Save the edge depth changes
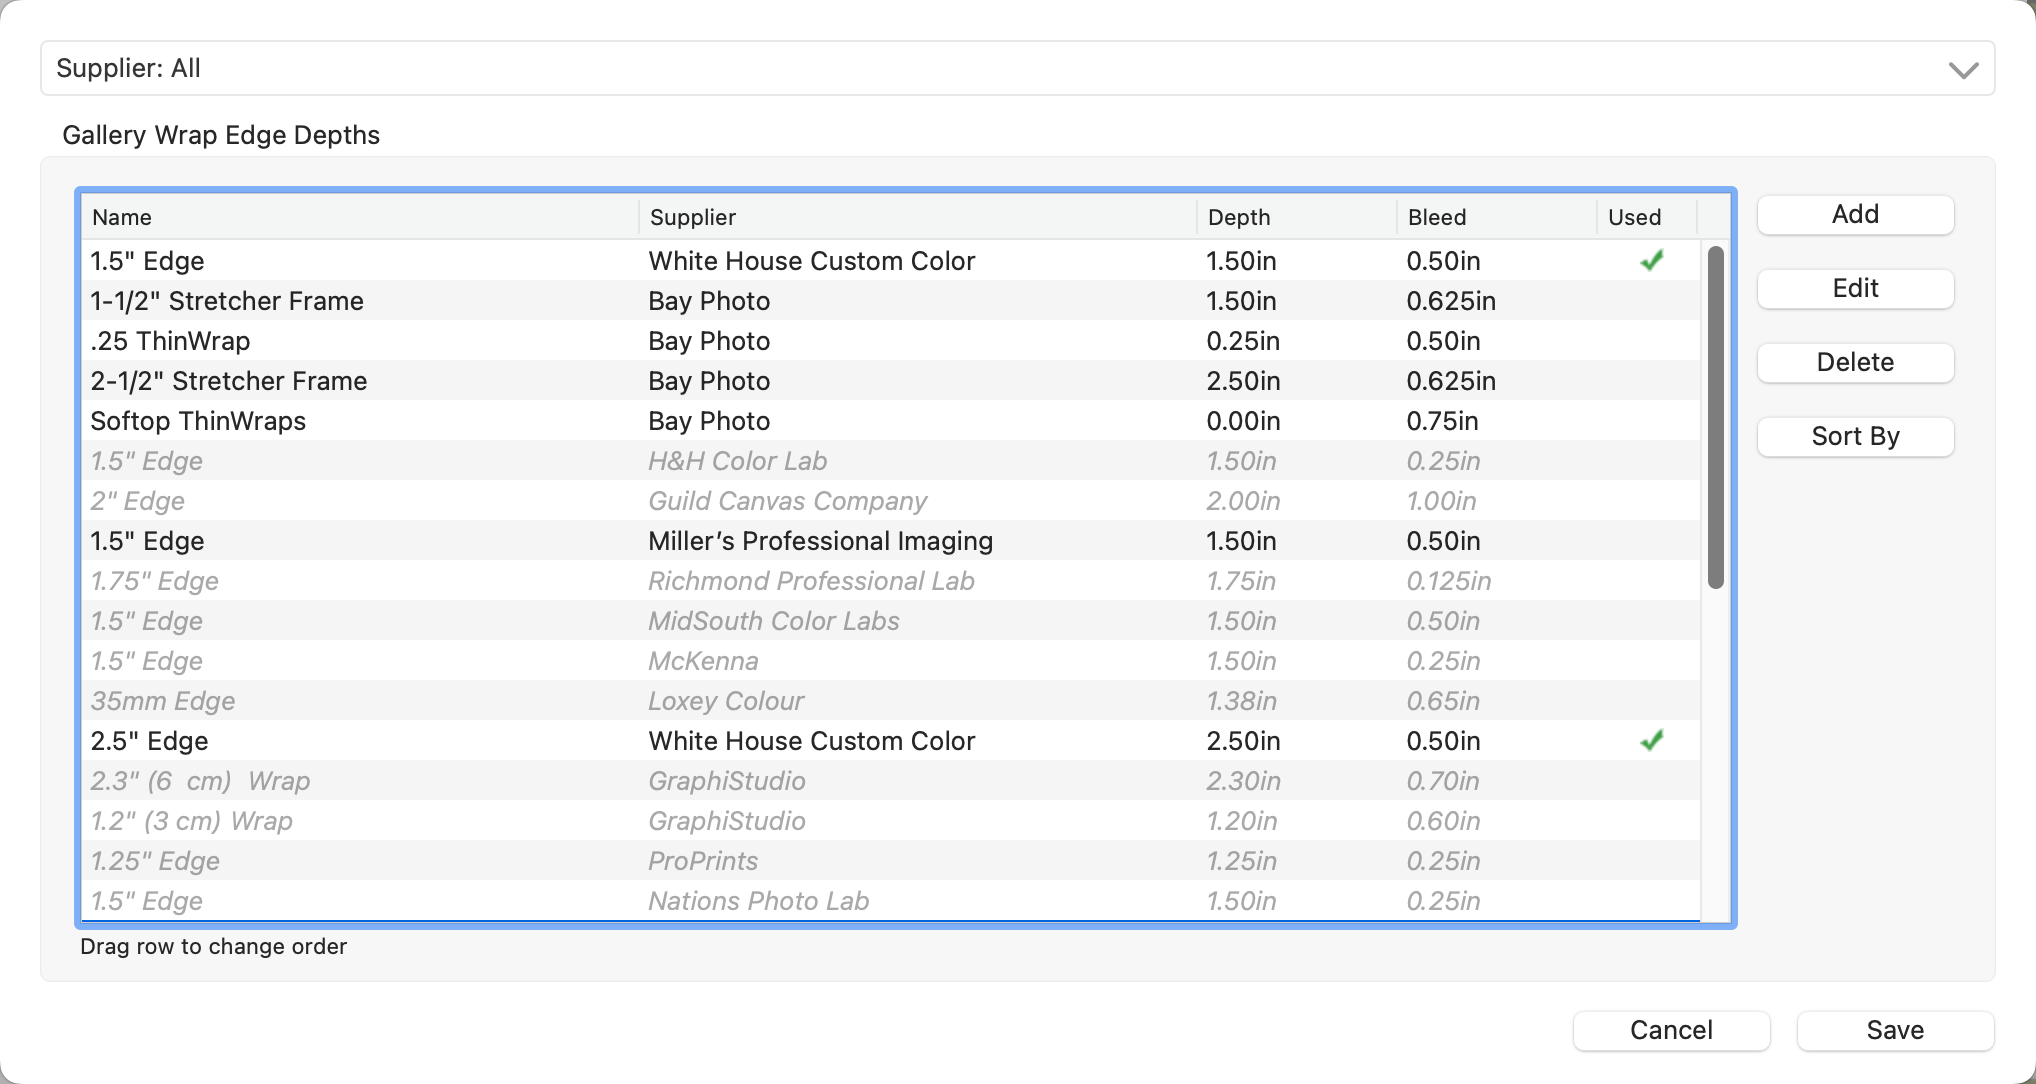This screenshot has width=2036, height=1084. [x=1895, y=1031]
